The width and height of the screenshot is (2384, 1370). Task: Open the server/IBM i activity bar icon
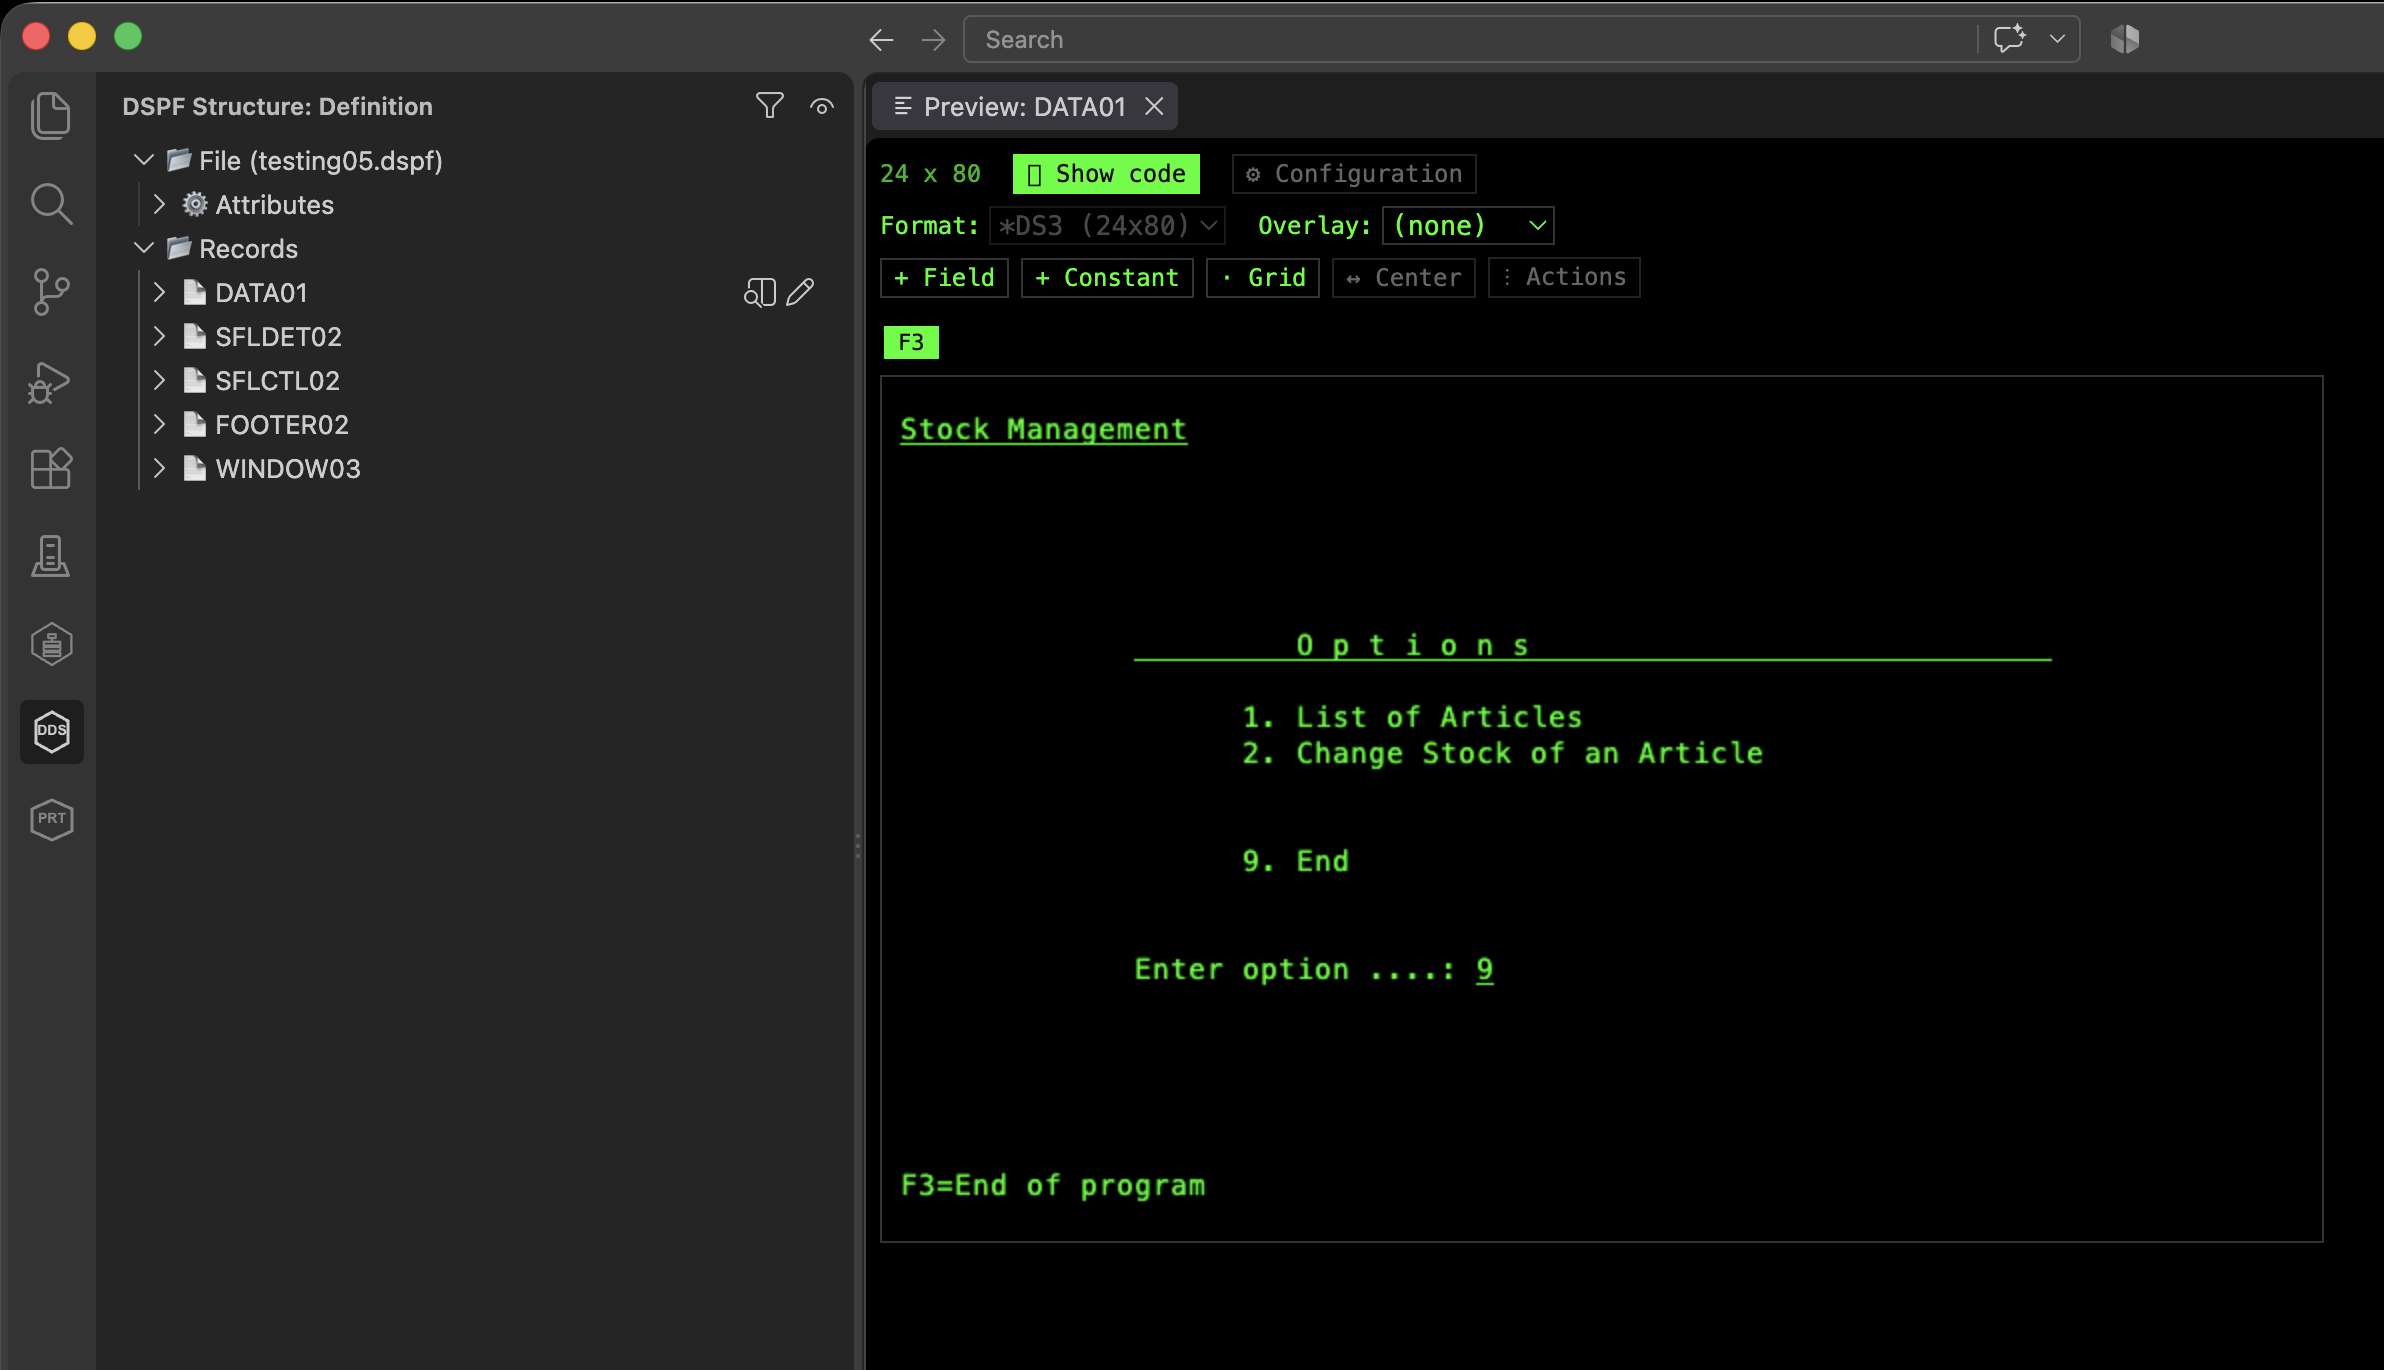point(51,556)
